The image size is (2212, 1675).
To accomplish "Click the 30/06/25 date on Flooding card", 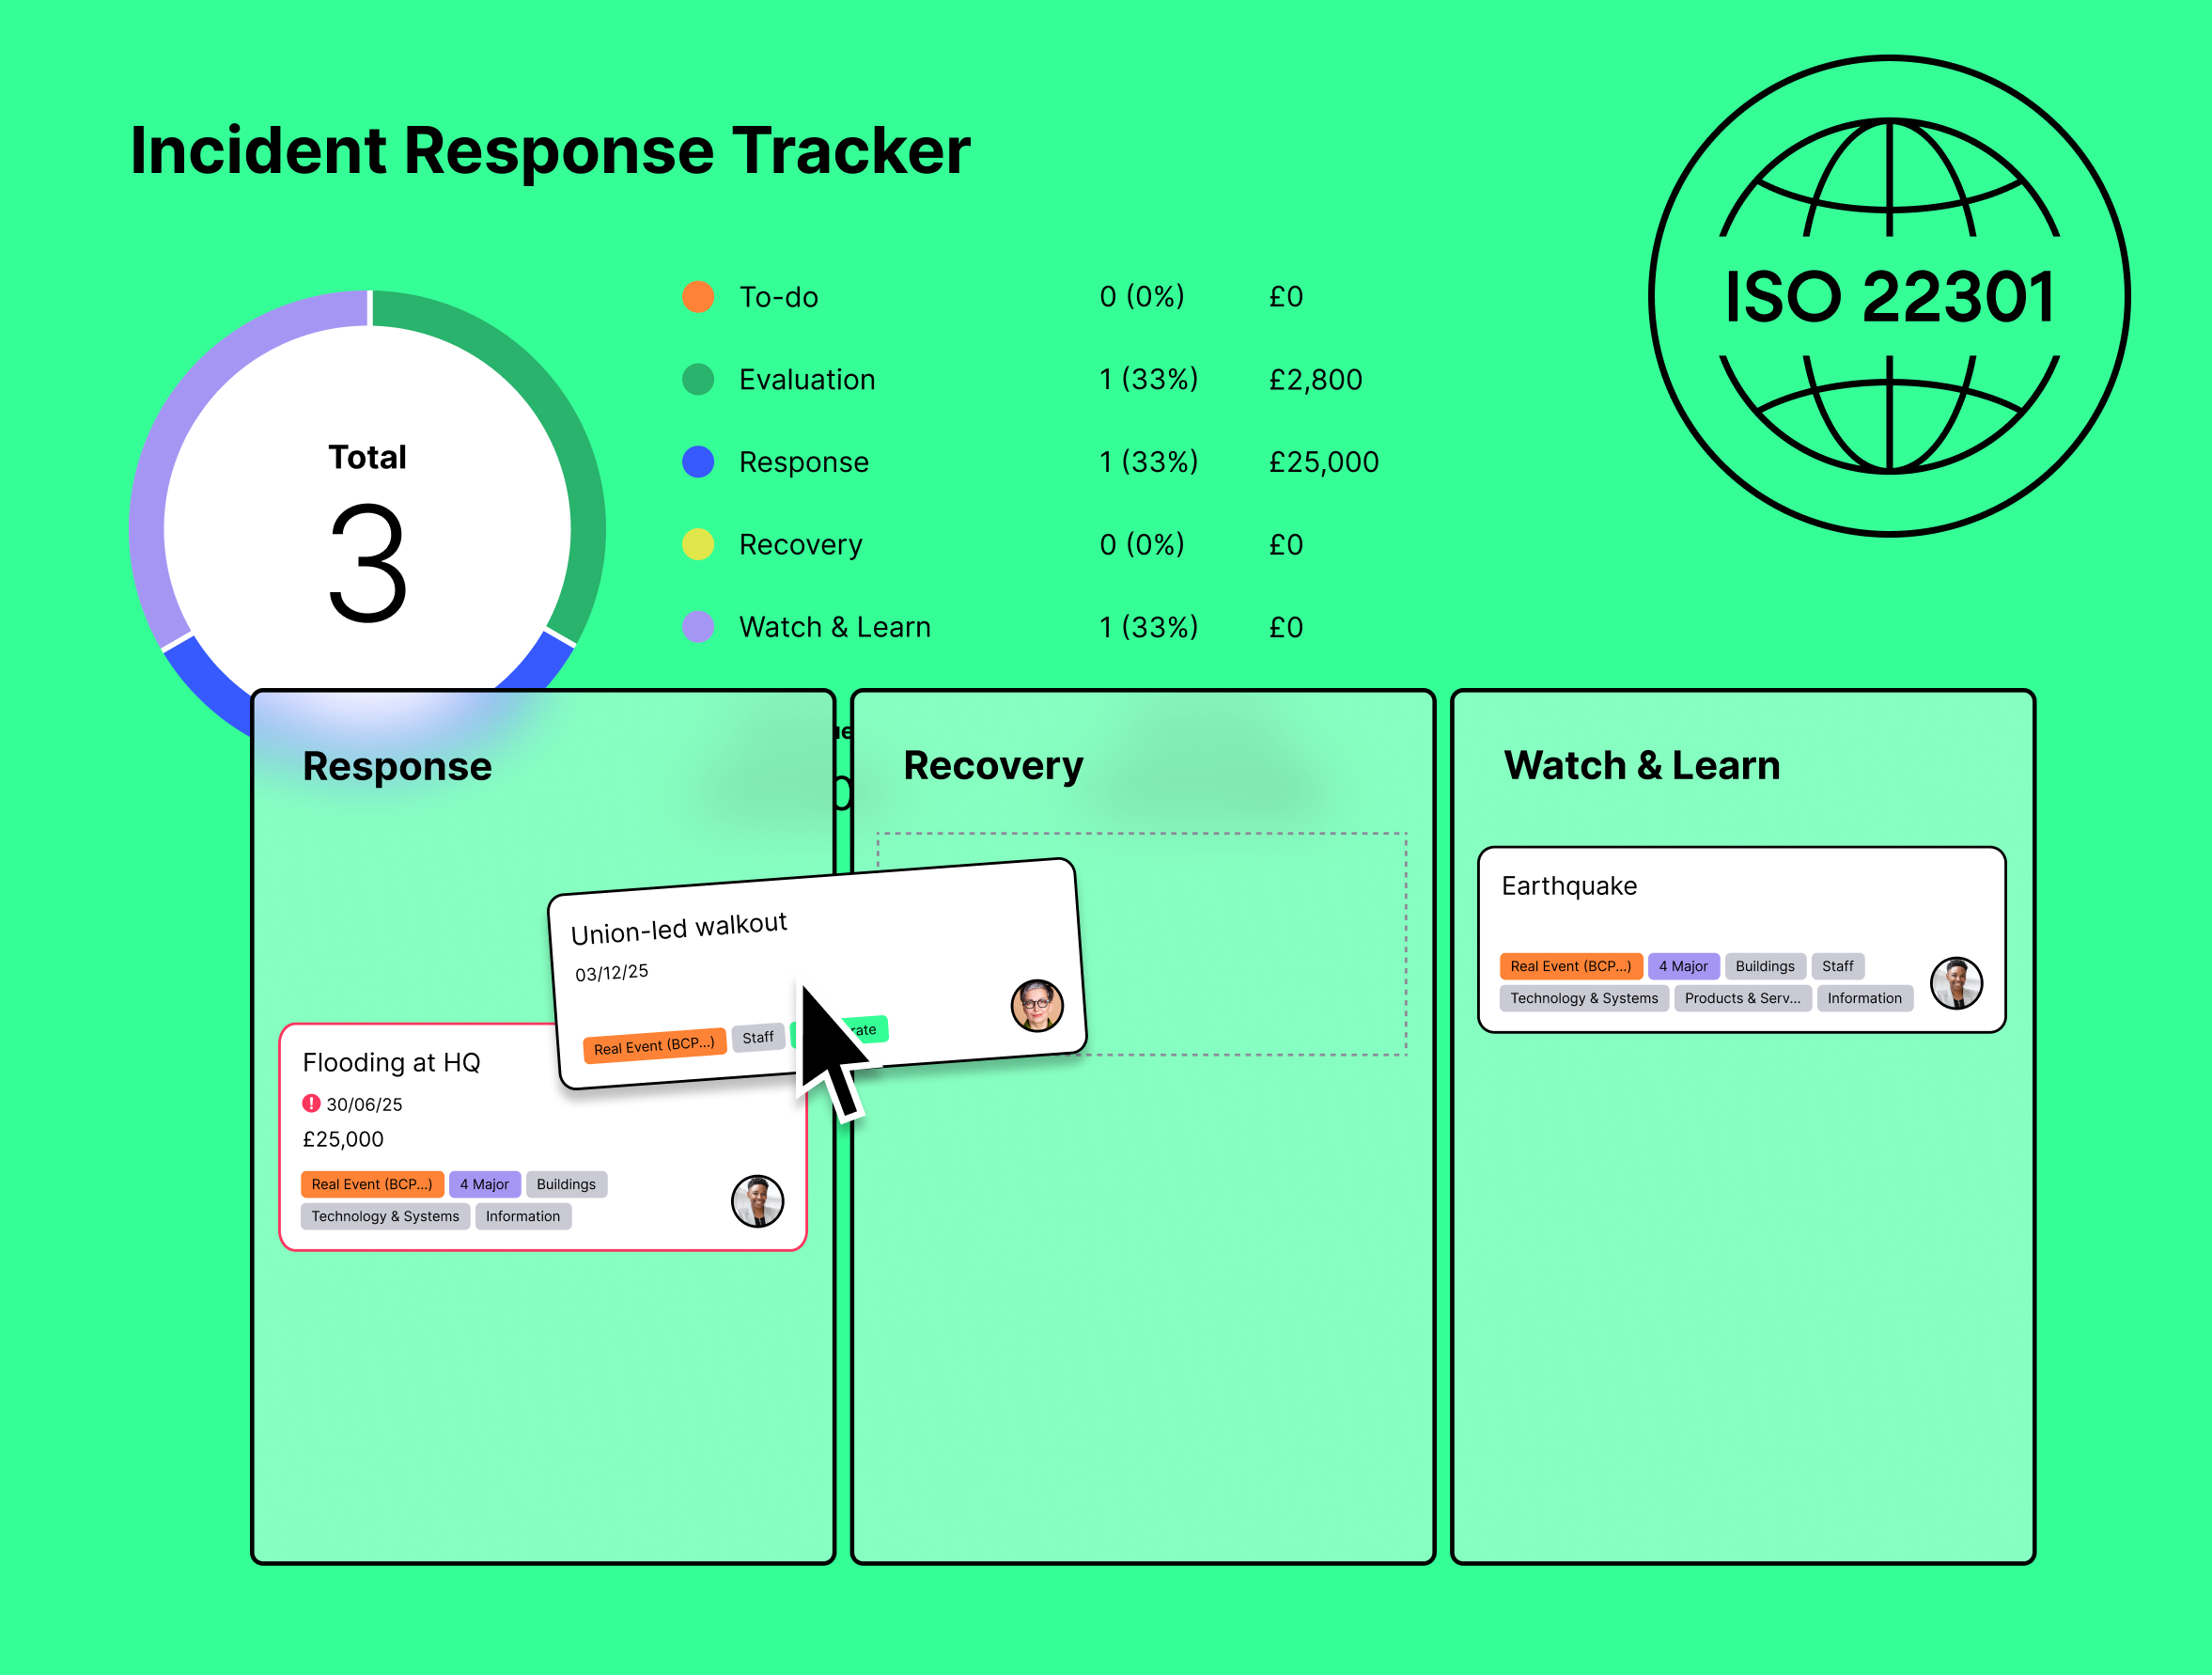I will coord(364,1104).
